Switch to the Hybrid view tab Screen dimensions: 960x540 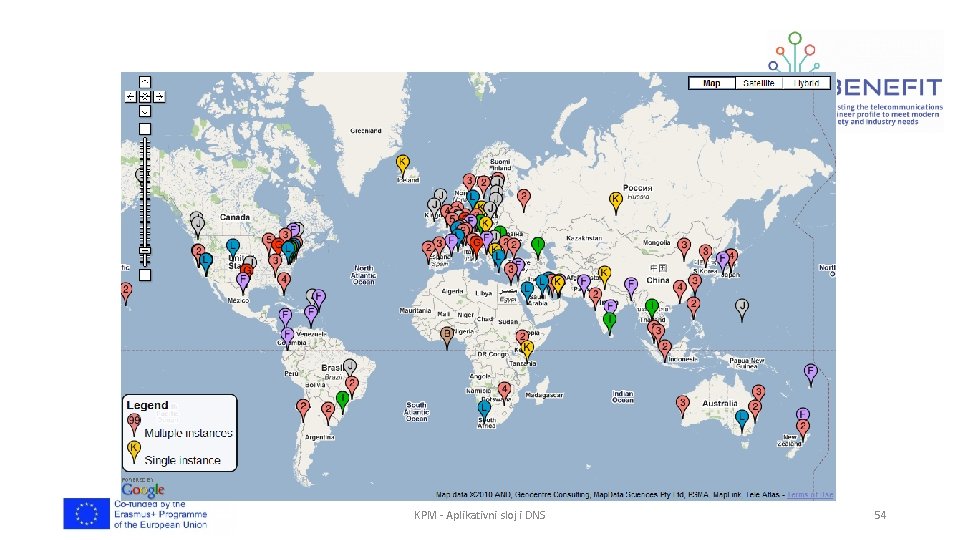pos(806,83)
